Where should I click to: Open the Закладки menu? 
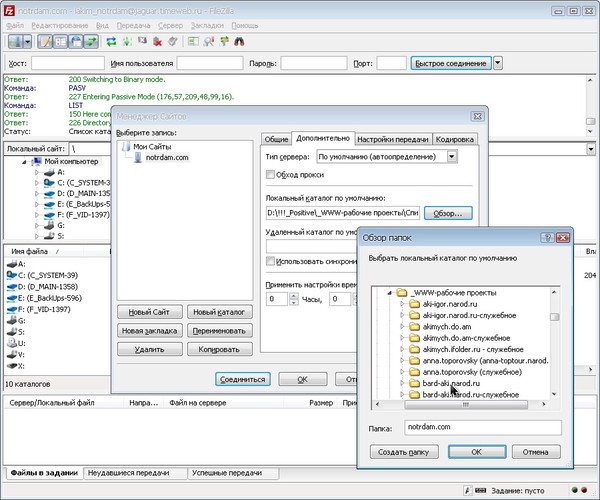coord(207,26)
